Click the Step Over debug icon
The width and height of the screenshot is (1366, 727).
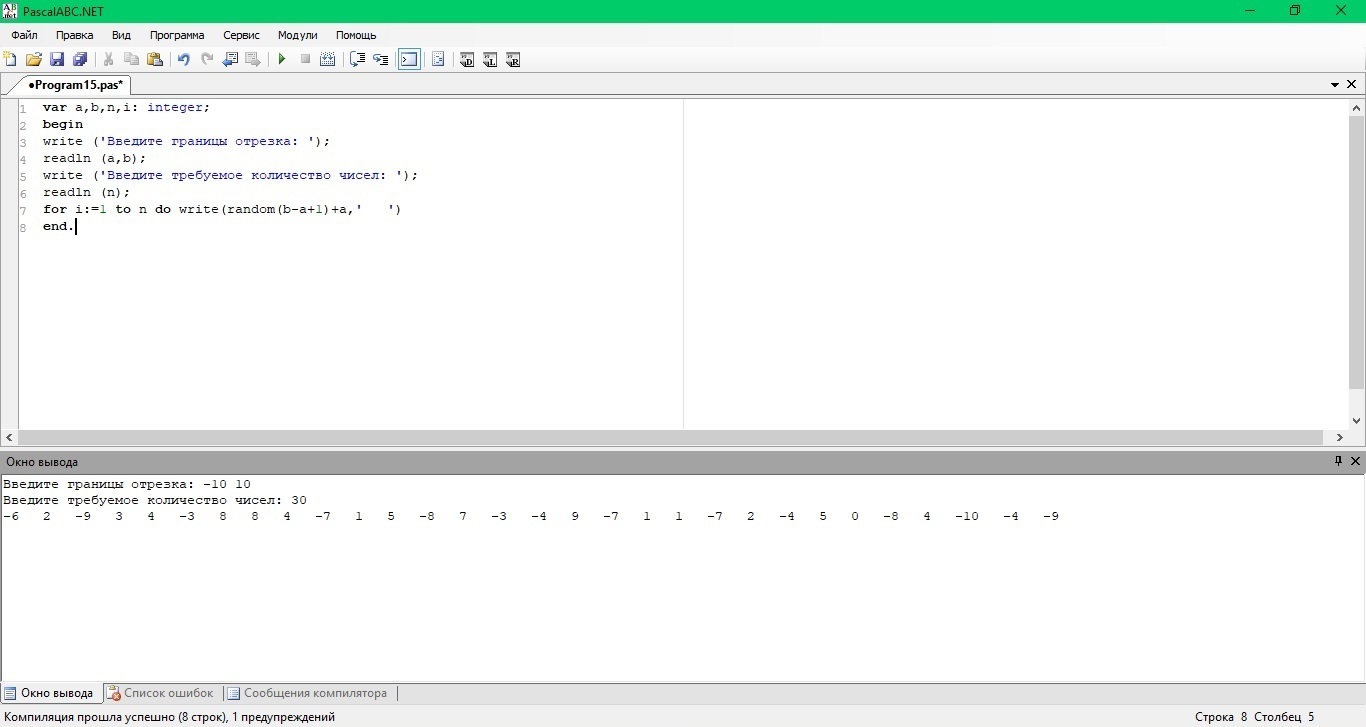click(x=357, y=60)
